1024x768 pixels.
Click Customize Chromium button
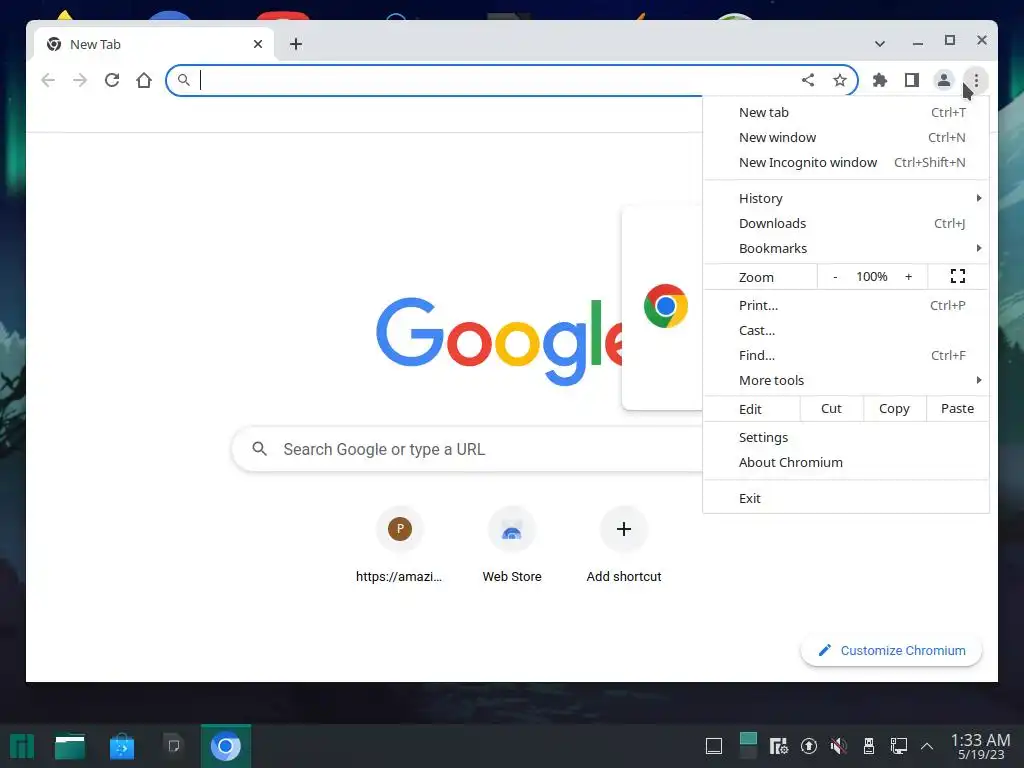[891, 650]
